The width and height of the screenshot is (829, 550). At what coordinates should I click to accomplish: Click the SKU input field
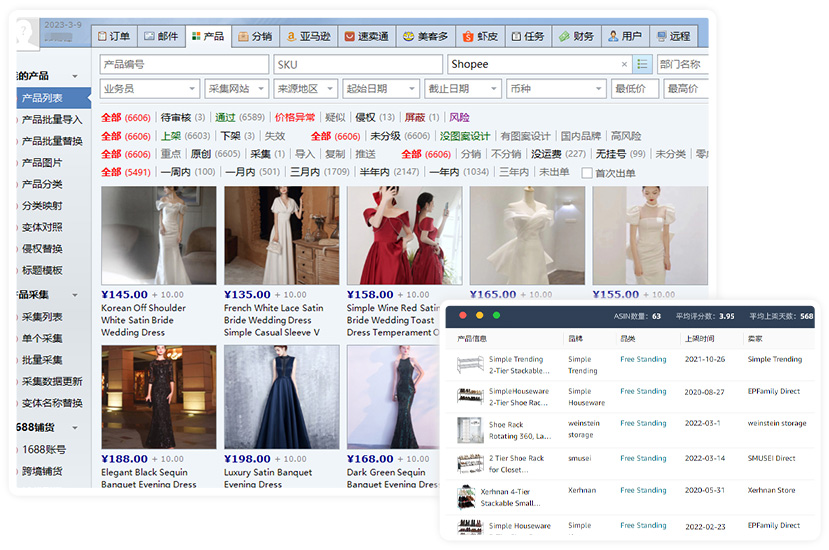(x=358, y=65)
